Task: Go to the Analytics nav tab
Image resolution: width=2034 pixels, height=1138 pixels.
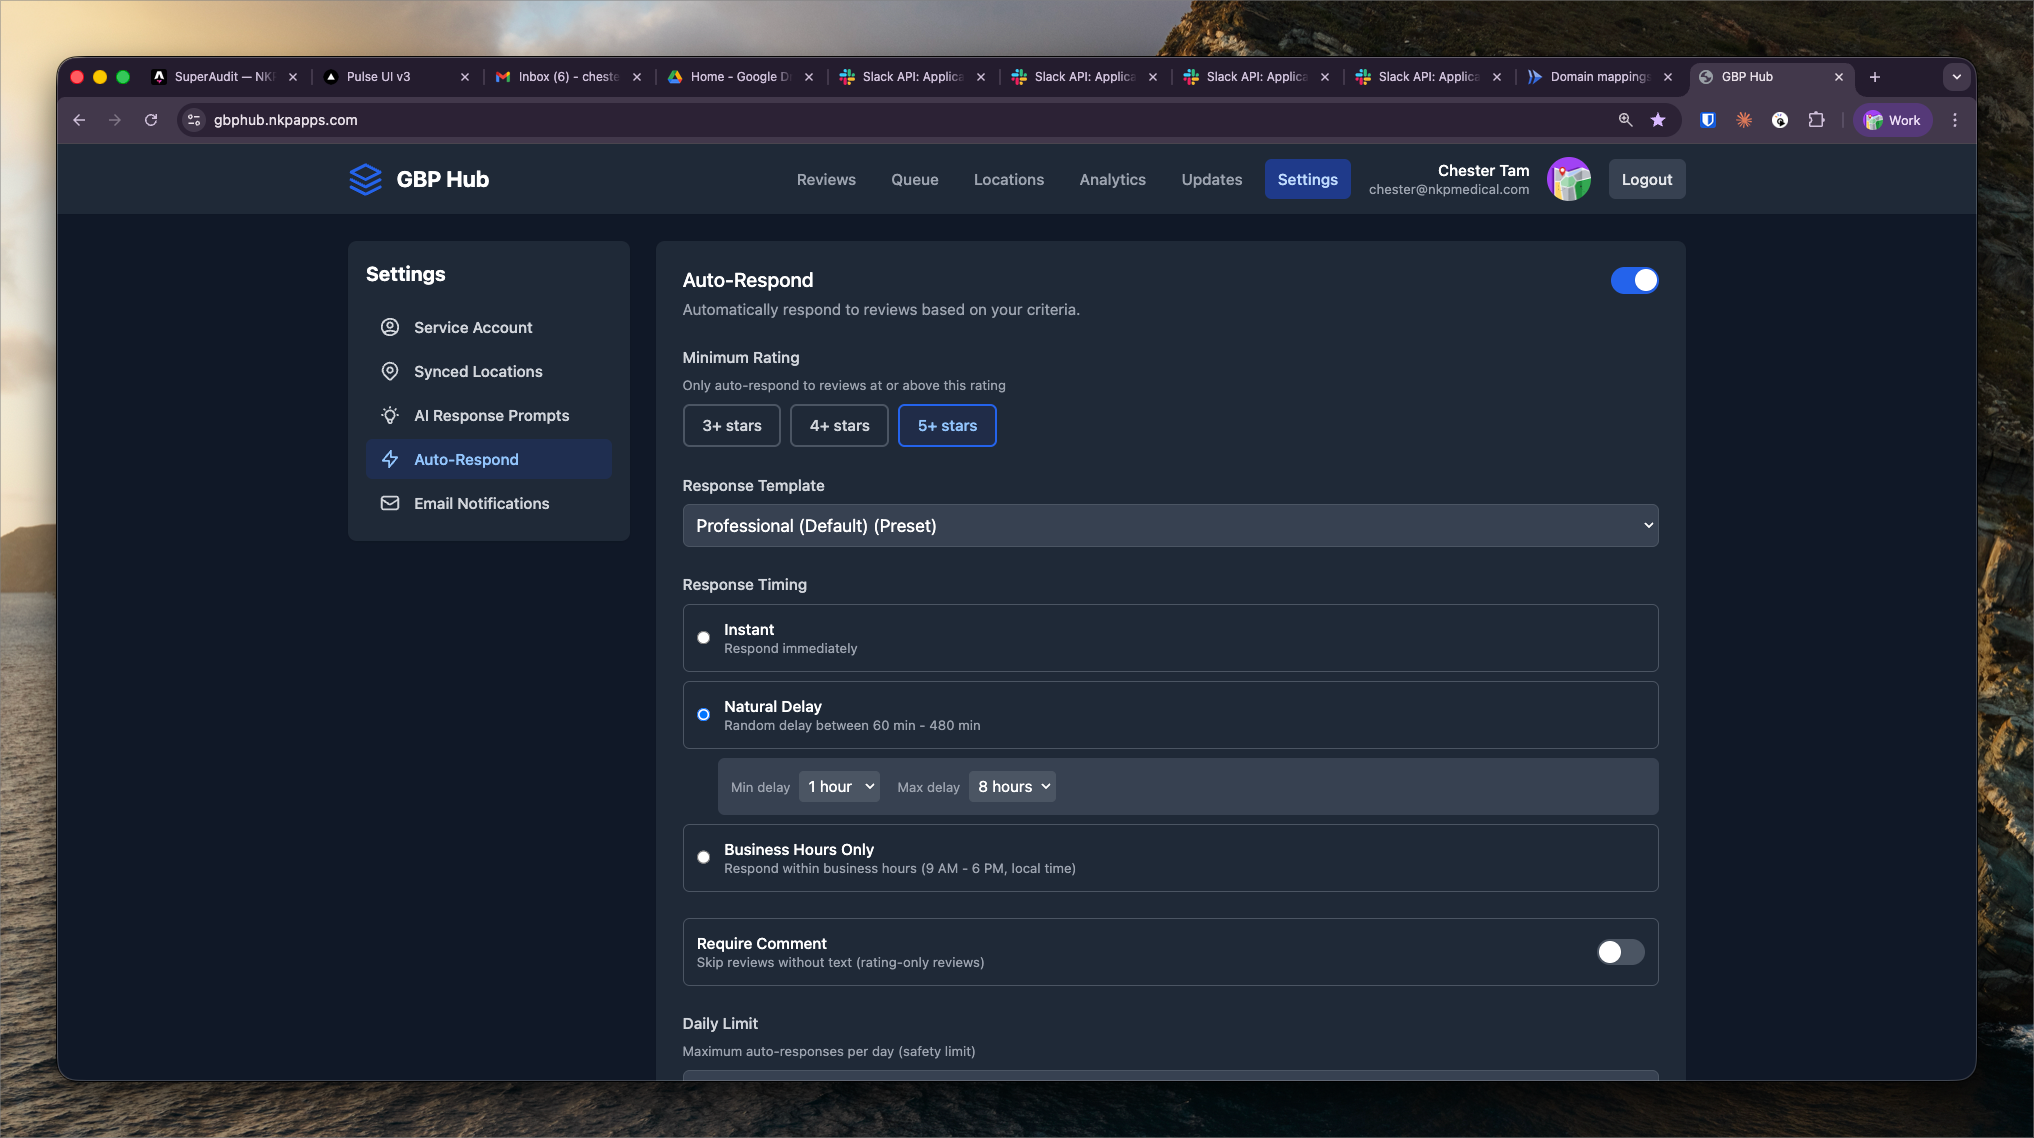Action: tap(1112, 179)
